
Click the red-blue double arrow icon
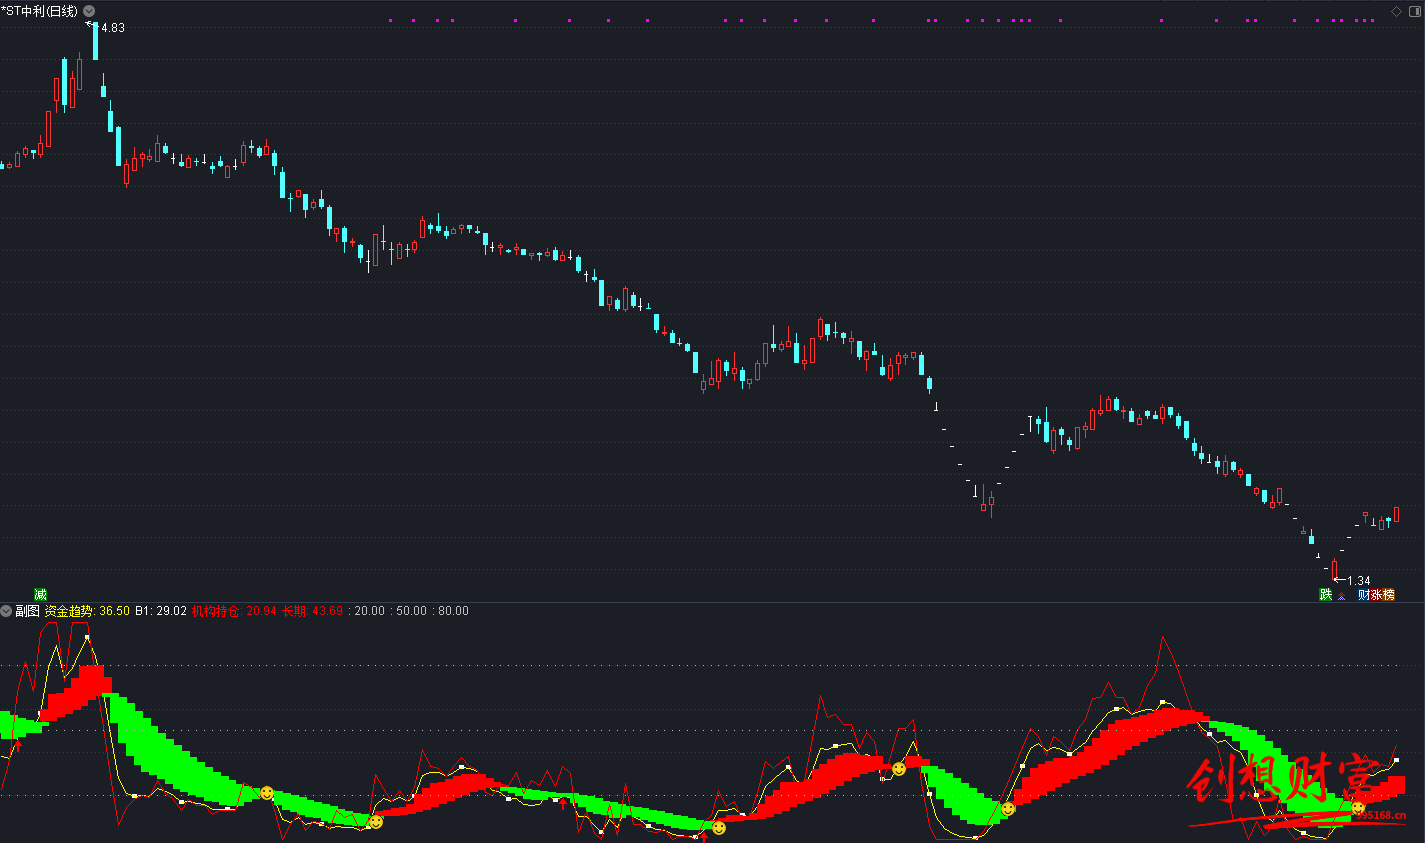click(1342, 595)
